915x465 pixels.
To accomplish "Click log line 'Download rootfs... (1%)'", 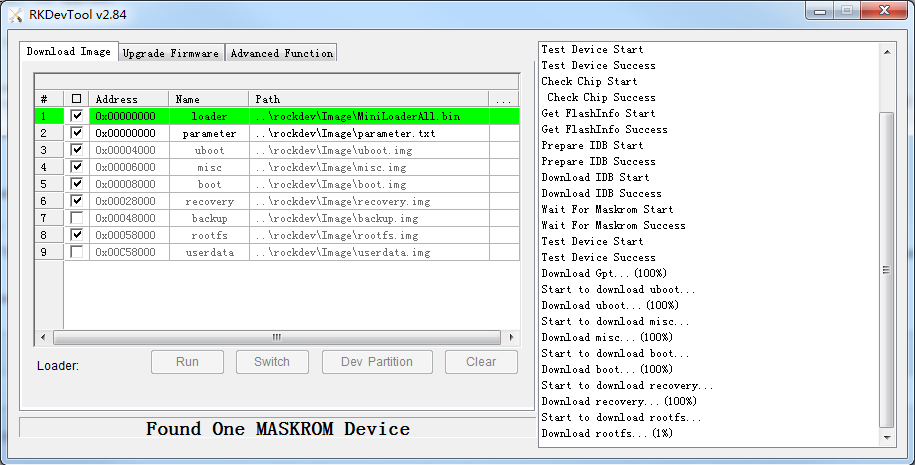I will [607, 433].
